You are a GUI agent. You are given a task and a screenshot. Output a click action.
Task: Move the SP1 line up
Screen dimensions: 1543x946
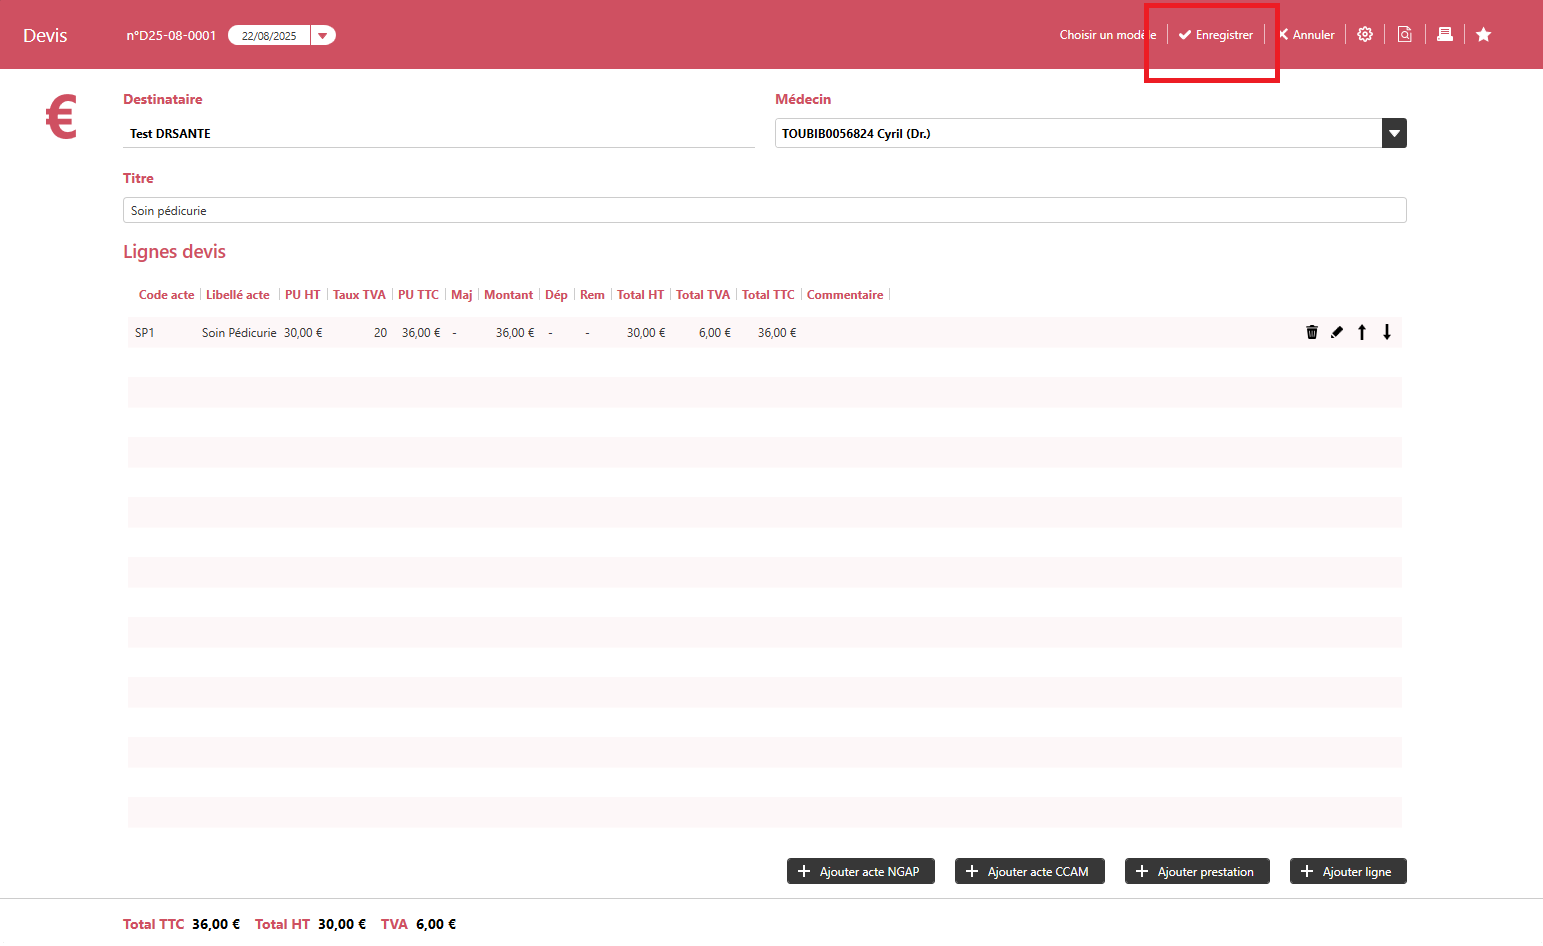pyautogui.click(x=1362, y=332)
